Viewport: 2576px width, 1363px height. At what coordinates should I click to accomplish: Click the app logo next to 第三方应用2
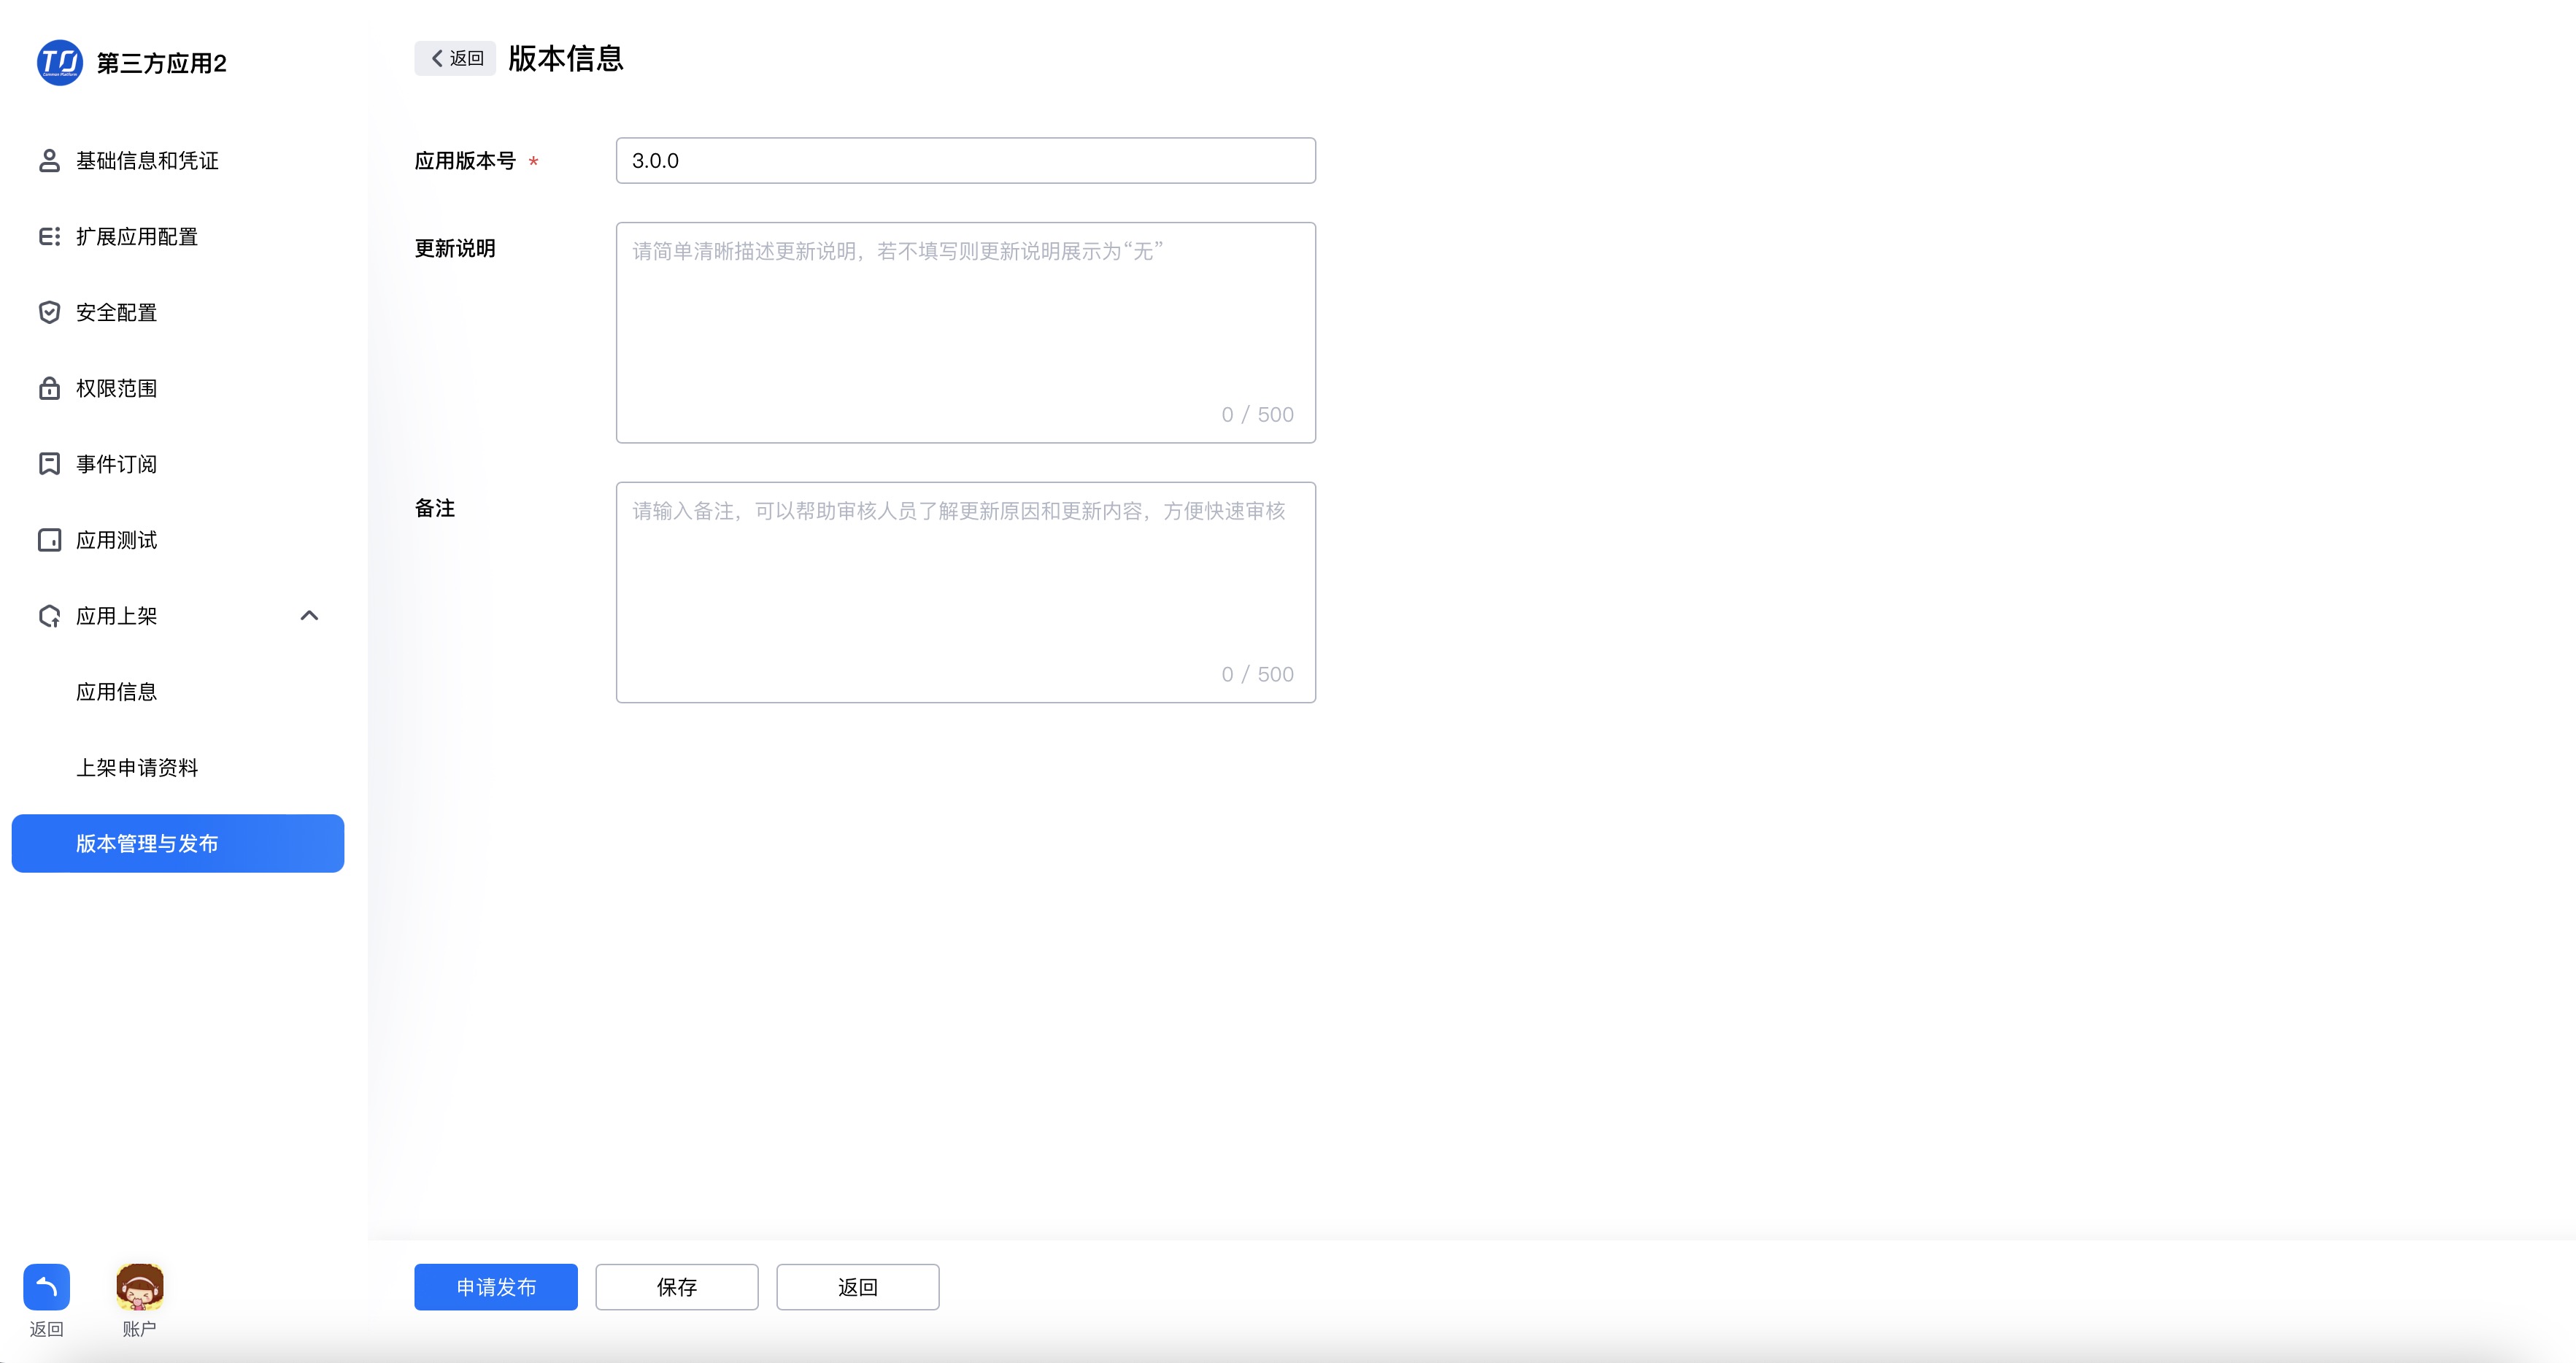(60, 63)
